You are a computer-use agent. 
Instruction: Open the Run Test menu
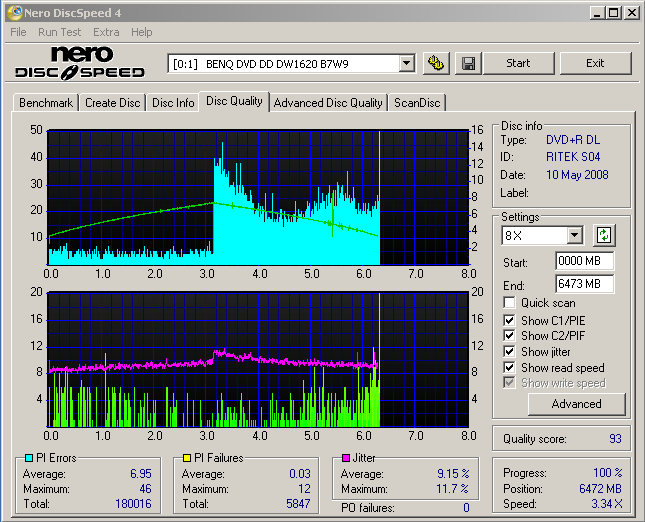coord(60,32)
